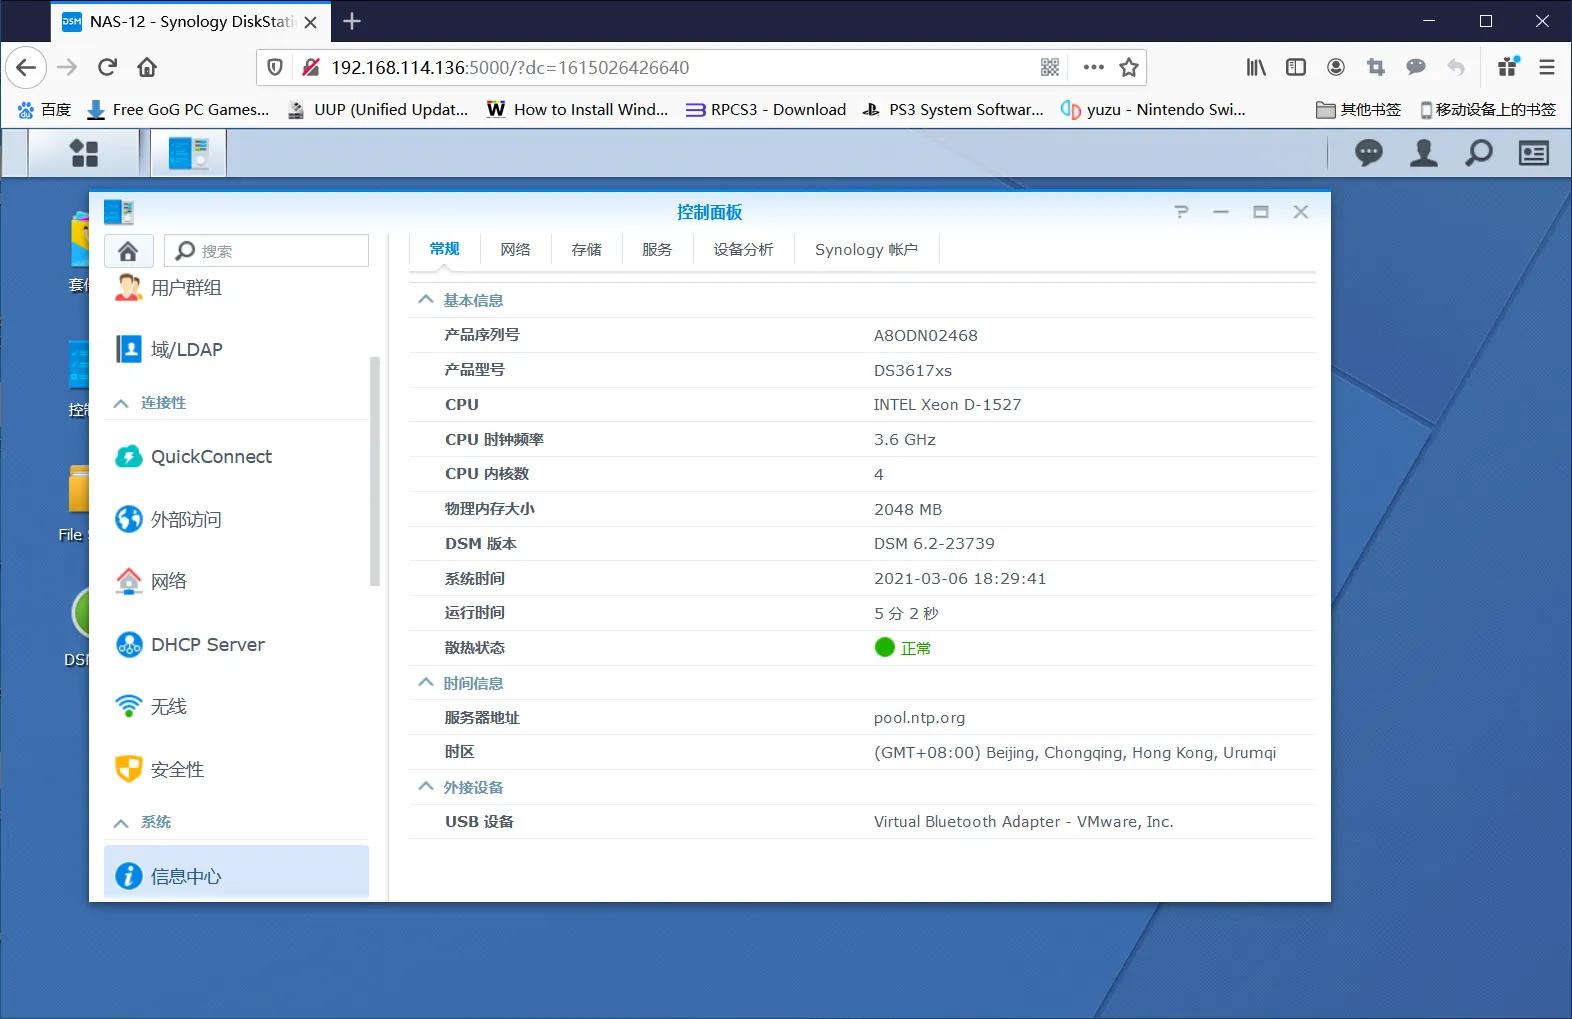Viewport: 1572px width, 1019px height.
Task: Open 无线 wireless settings
Action: point(236,707)
